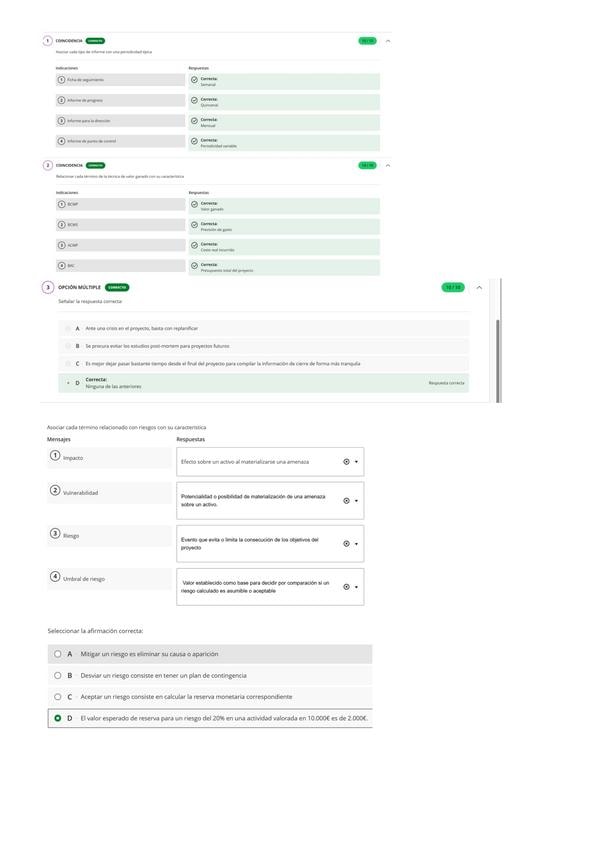Viewport: 600px width, 848px height.
Task: Click the numbered circle 3 icon of Opción múltiple
Action: [x=48, y=287]
